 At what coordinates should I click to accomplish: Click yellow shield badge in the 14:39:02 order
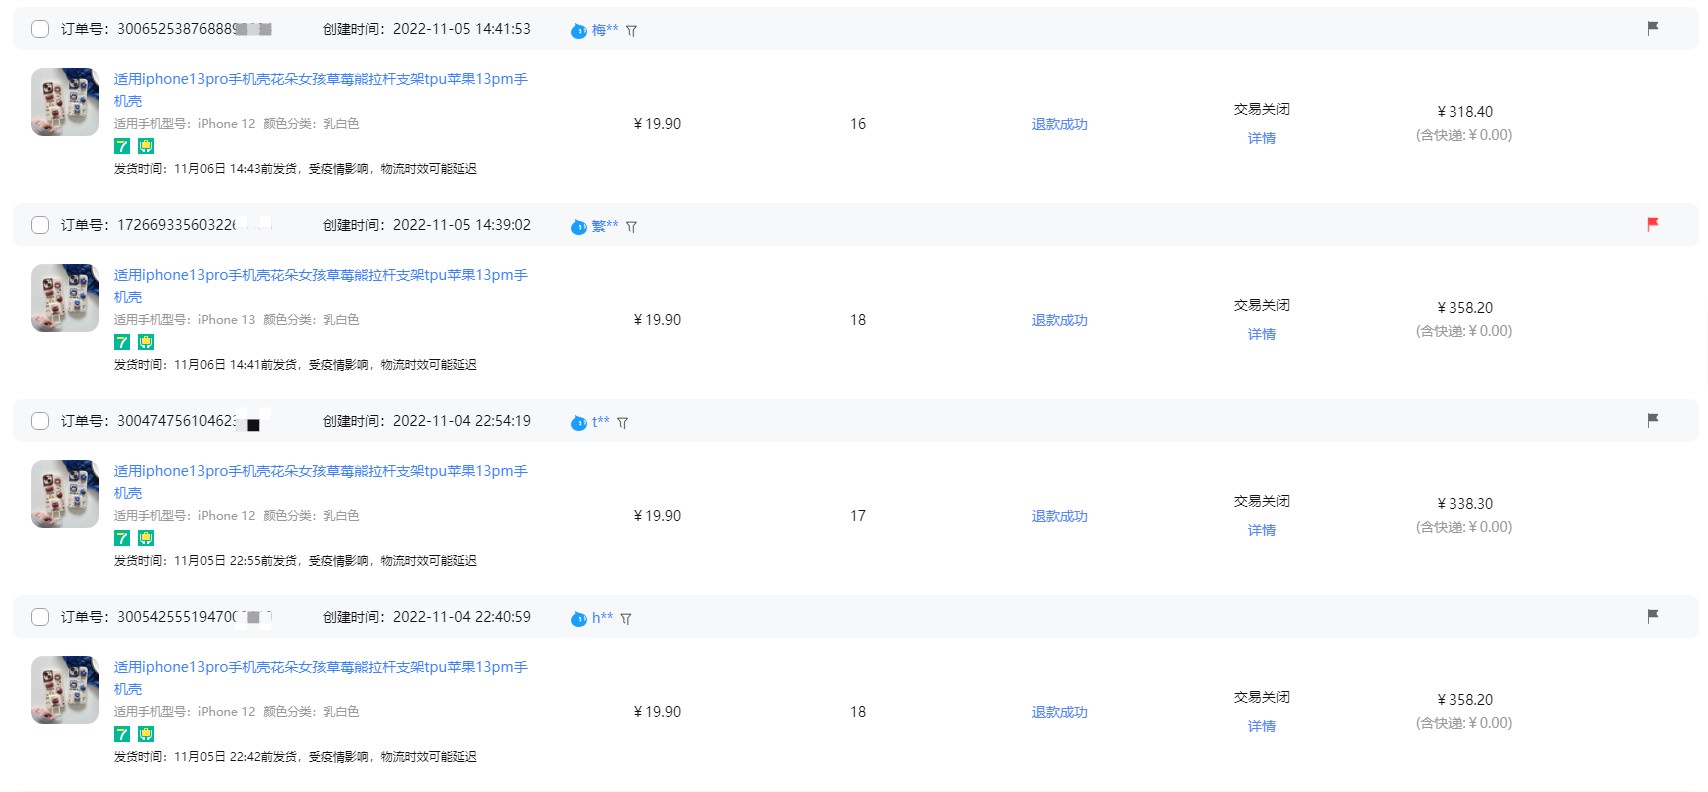point(146,342)
